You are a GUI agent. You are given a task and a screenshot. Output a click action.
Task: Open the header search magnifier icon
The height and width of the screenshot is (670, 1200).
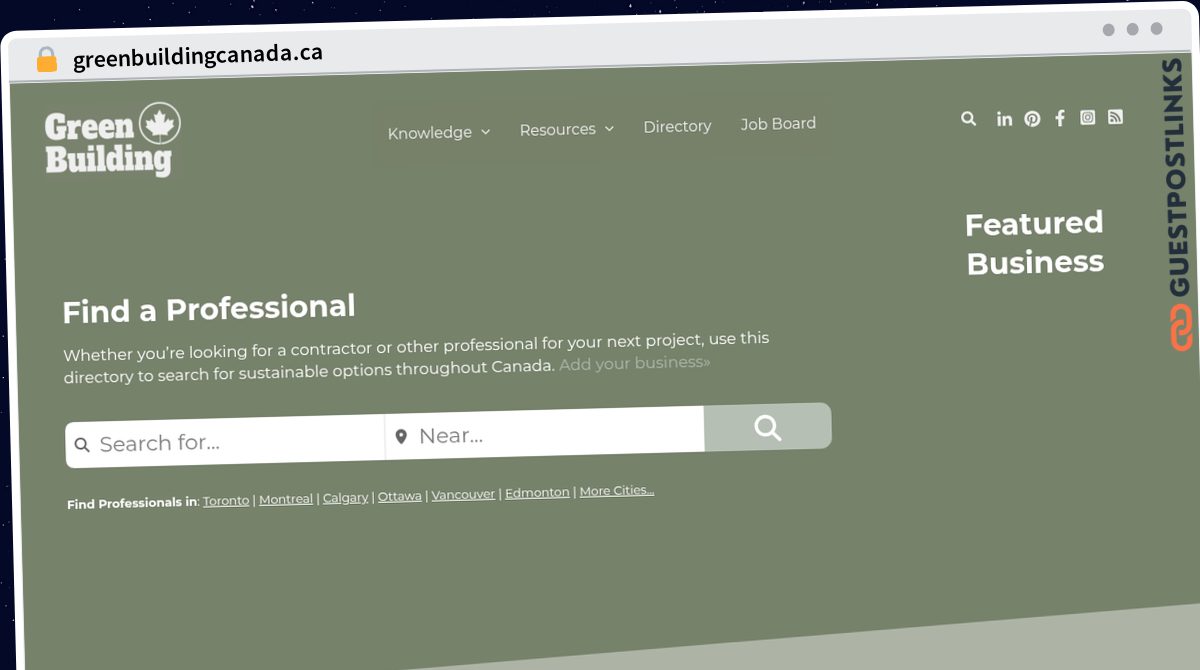pos(968,118)
